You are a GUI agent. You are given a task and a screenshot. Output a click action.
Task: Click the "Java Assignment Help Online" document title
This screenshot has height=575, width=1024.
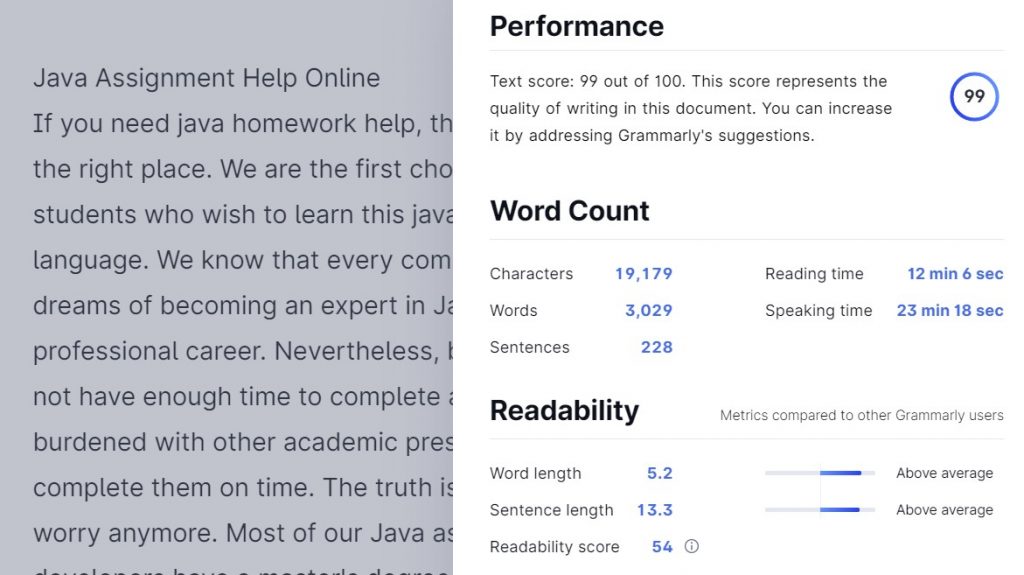pyautogui.click(x=206, y=78)
